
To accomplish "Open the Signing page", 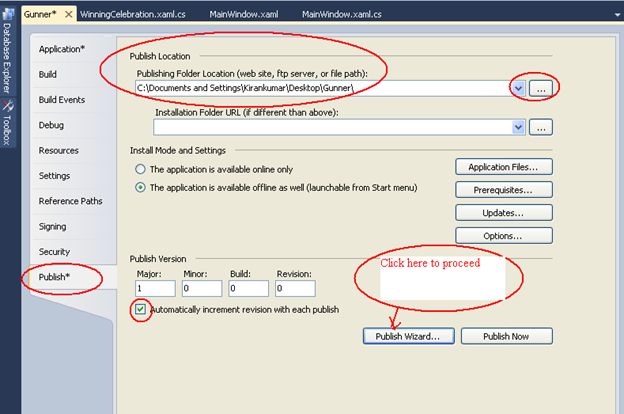I will pyautogui.click(x=52, y=227).
